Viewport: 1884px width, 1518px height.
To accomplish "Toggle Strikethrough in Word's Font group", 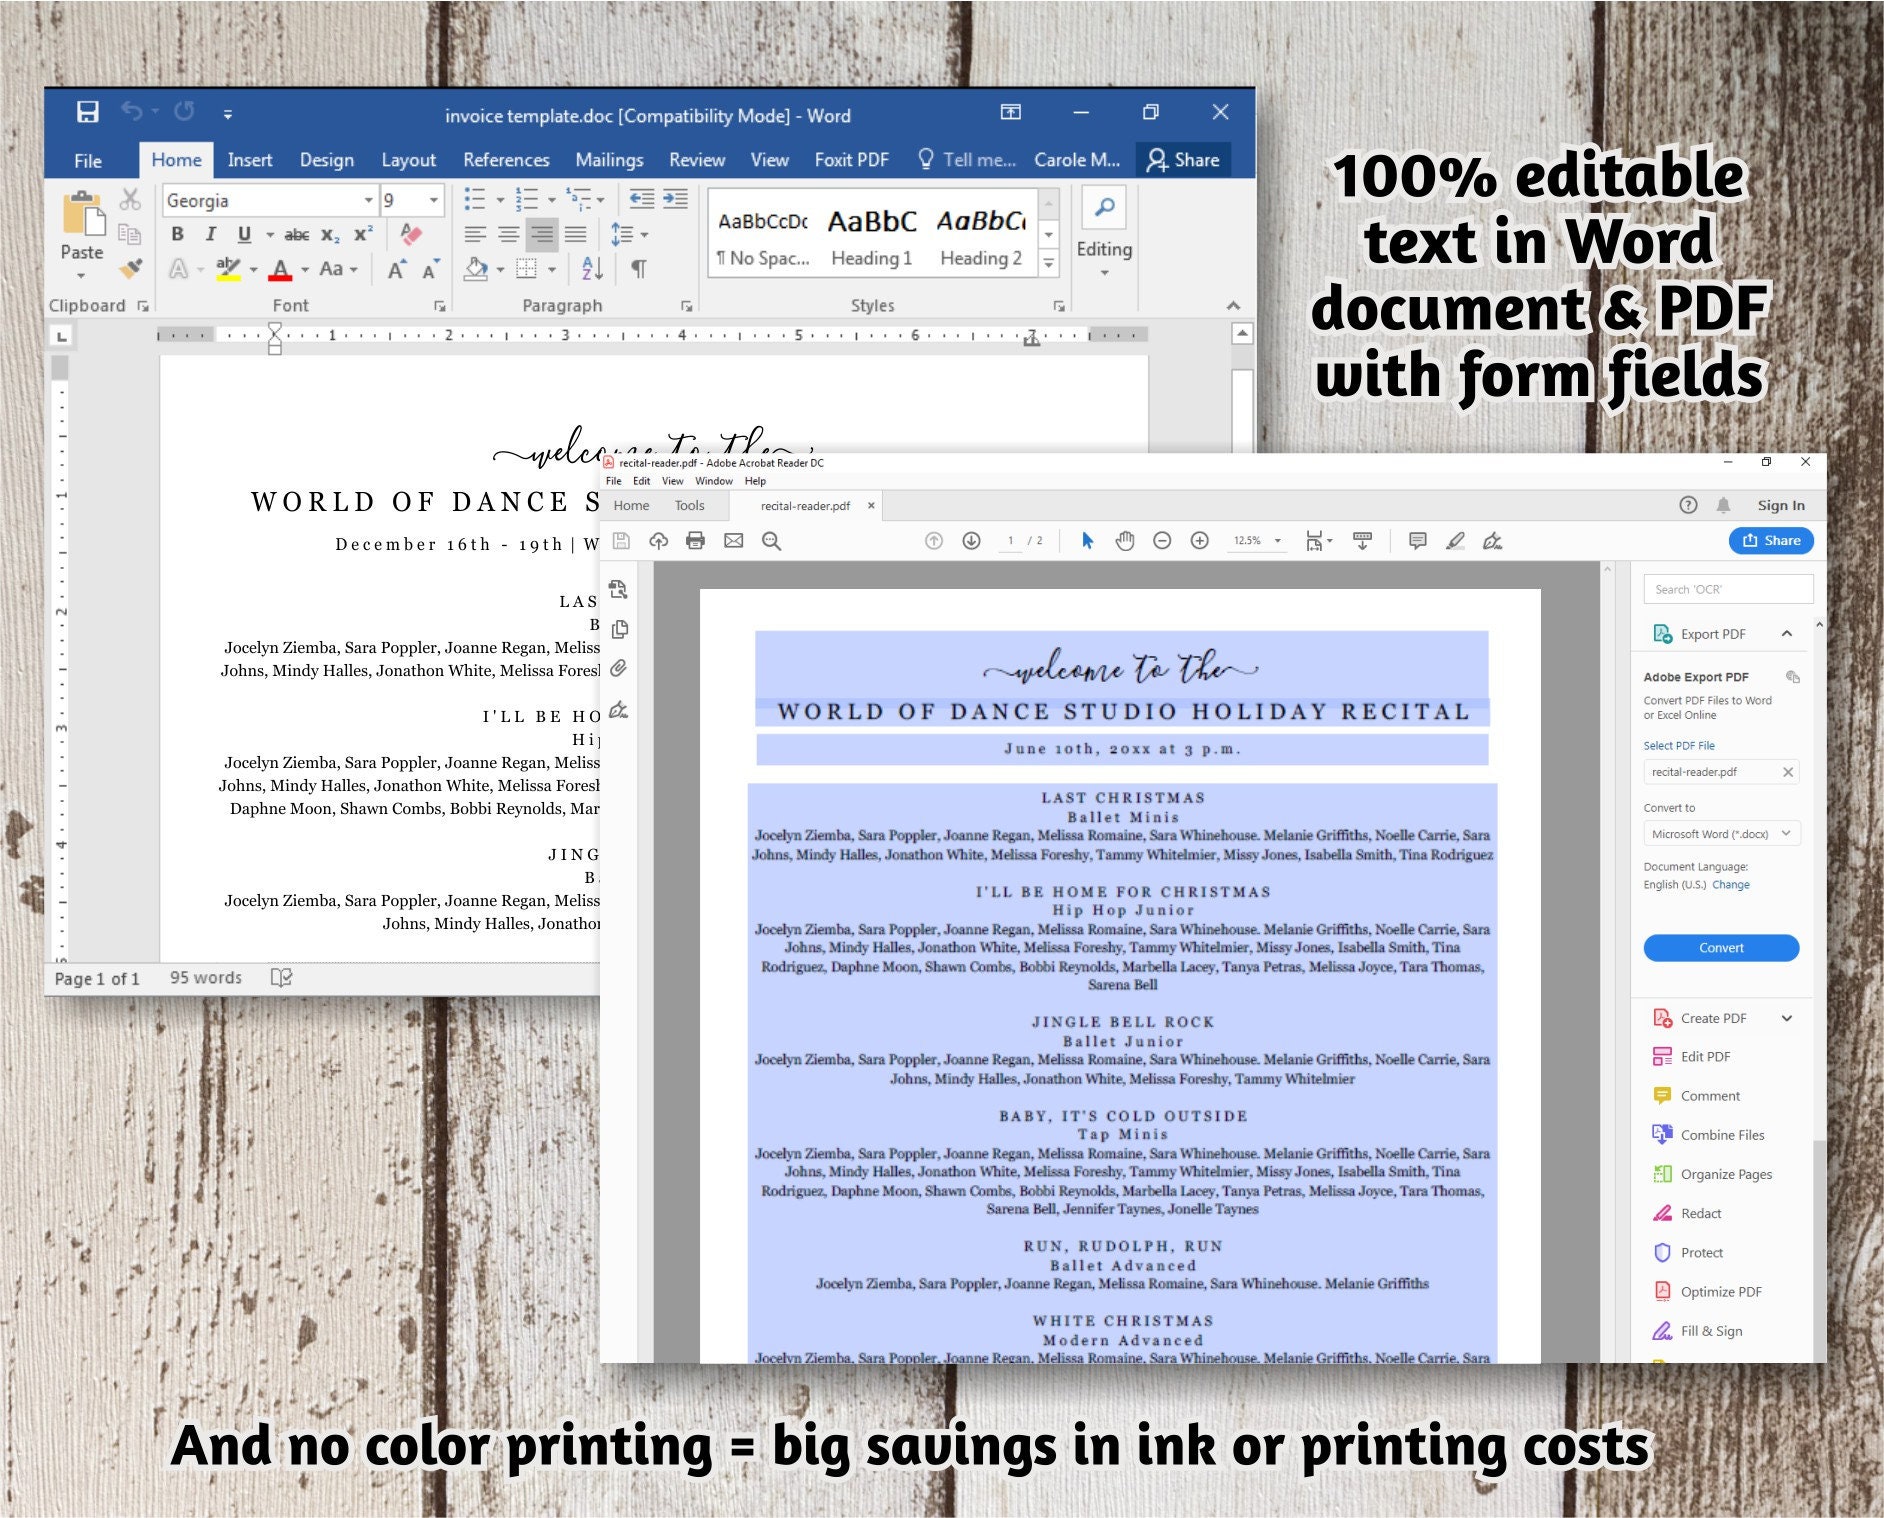I will 297,235.
